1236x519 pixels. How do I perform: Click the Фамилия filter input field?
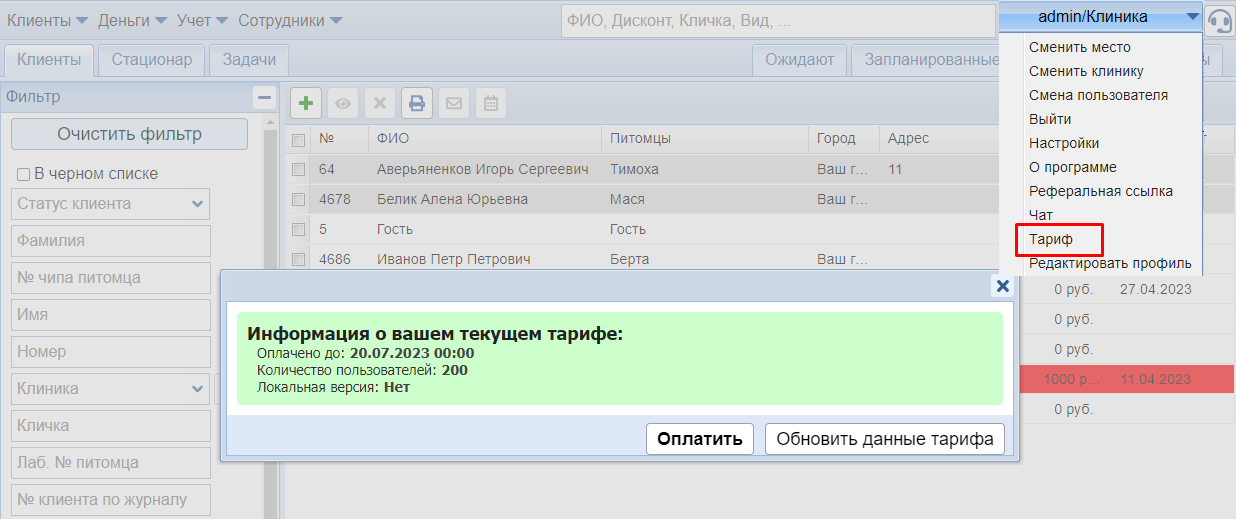coord(111,241)
